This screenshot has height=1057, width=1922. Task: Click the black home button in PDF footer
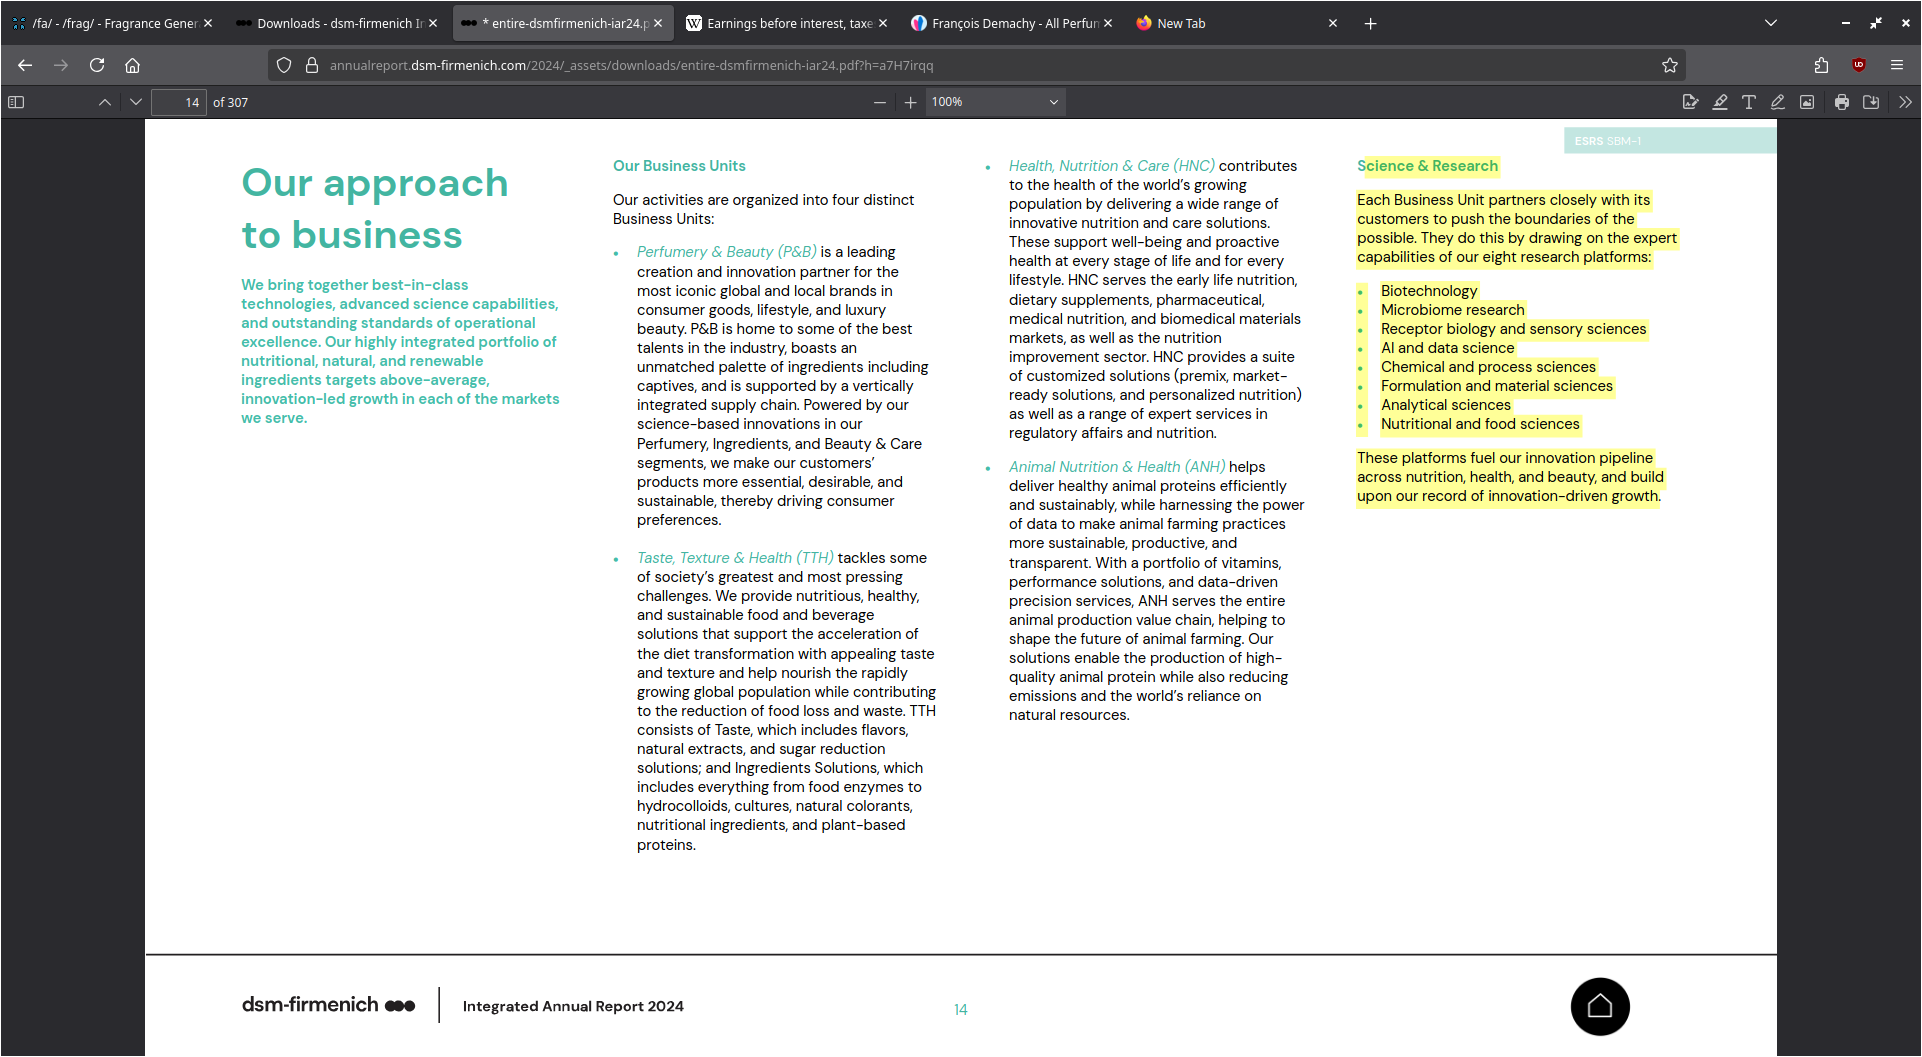pyautogui.click(x=1600, y=1006)
